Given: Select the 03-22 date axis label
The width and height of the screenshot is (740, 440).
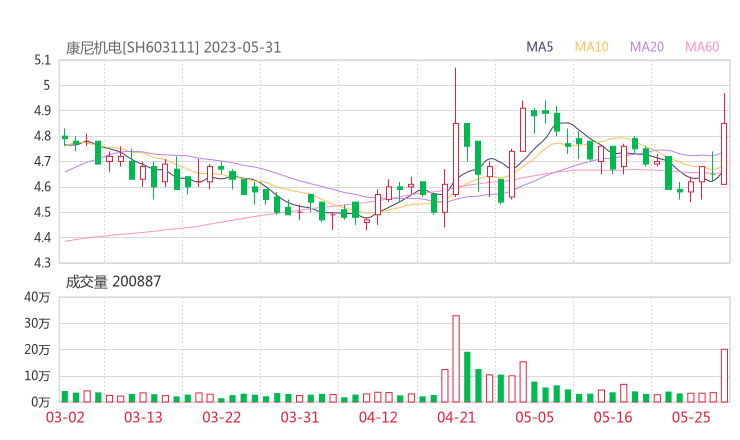Looking at the screenshot, I should click(x=222, y=416).
